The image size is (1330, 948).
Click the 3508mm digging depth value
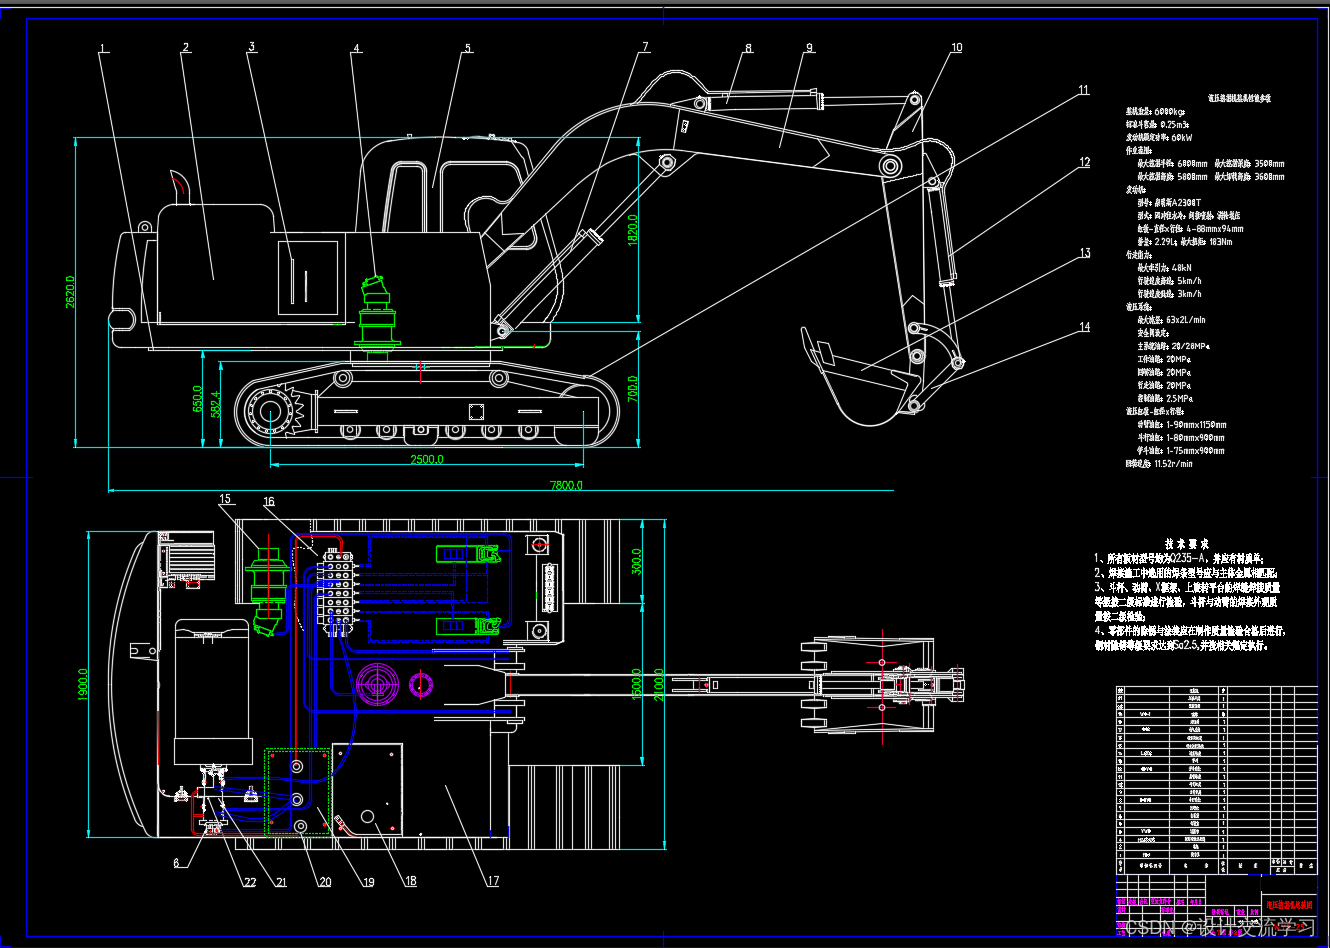pos(1270,163)
